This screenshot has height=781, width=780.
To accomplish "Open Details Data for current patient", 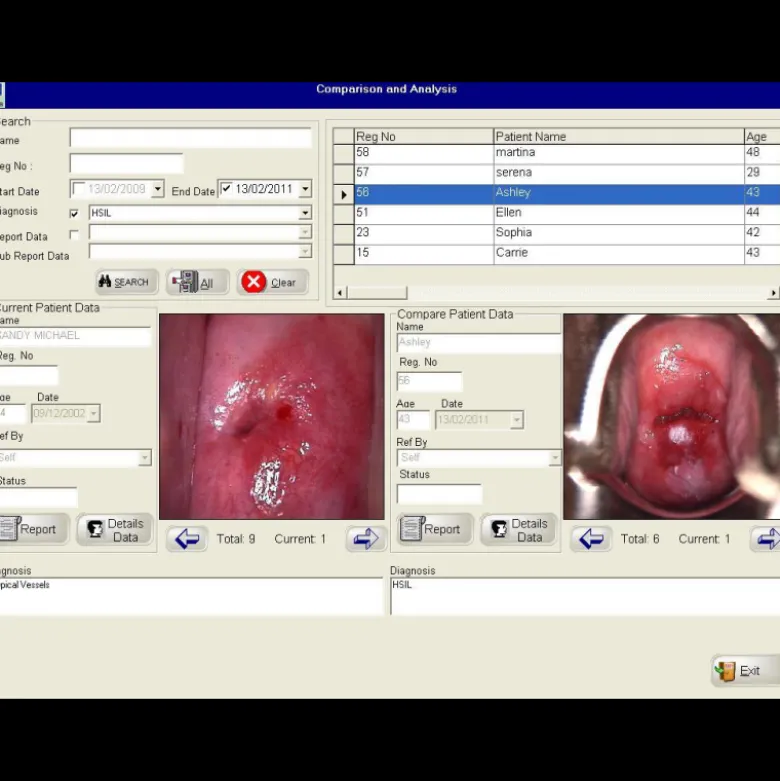I will (115, 529).
